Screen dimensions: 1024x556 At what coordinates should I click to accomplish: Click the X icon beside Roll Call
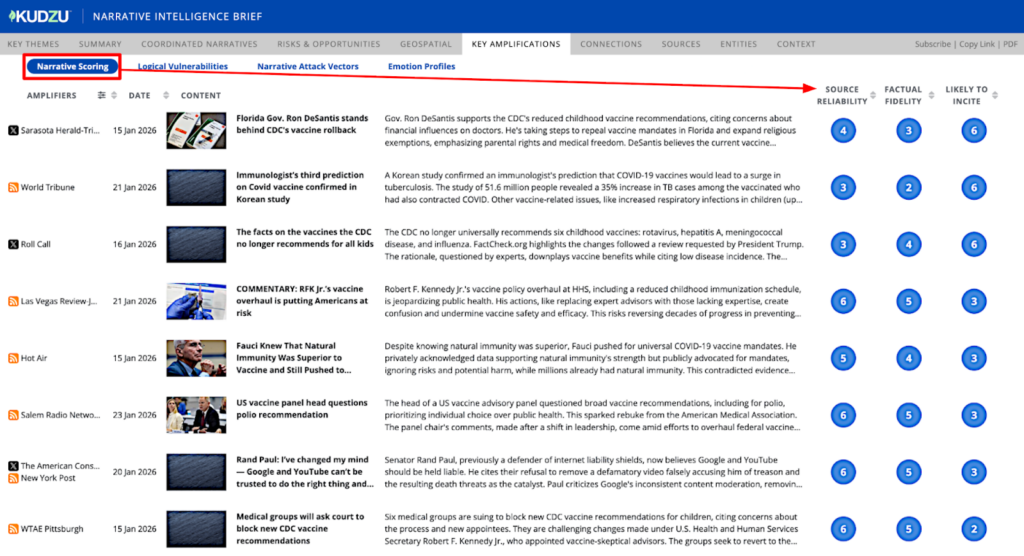13,244
